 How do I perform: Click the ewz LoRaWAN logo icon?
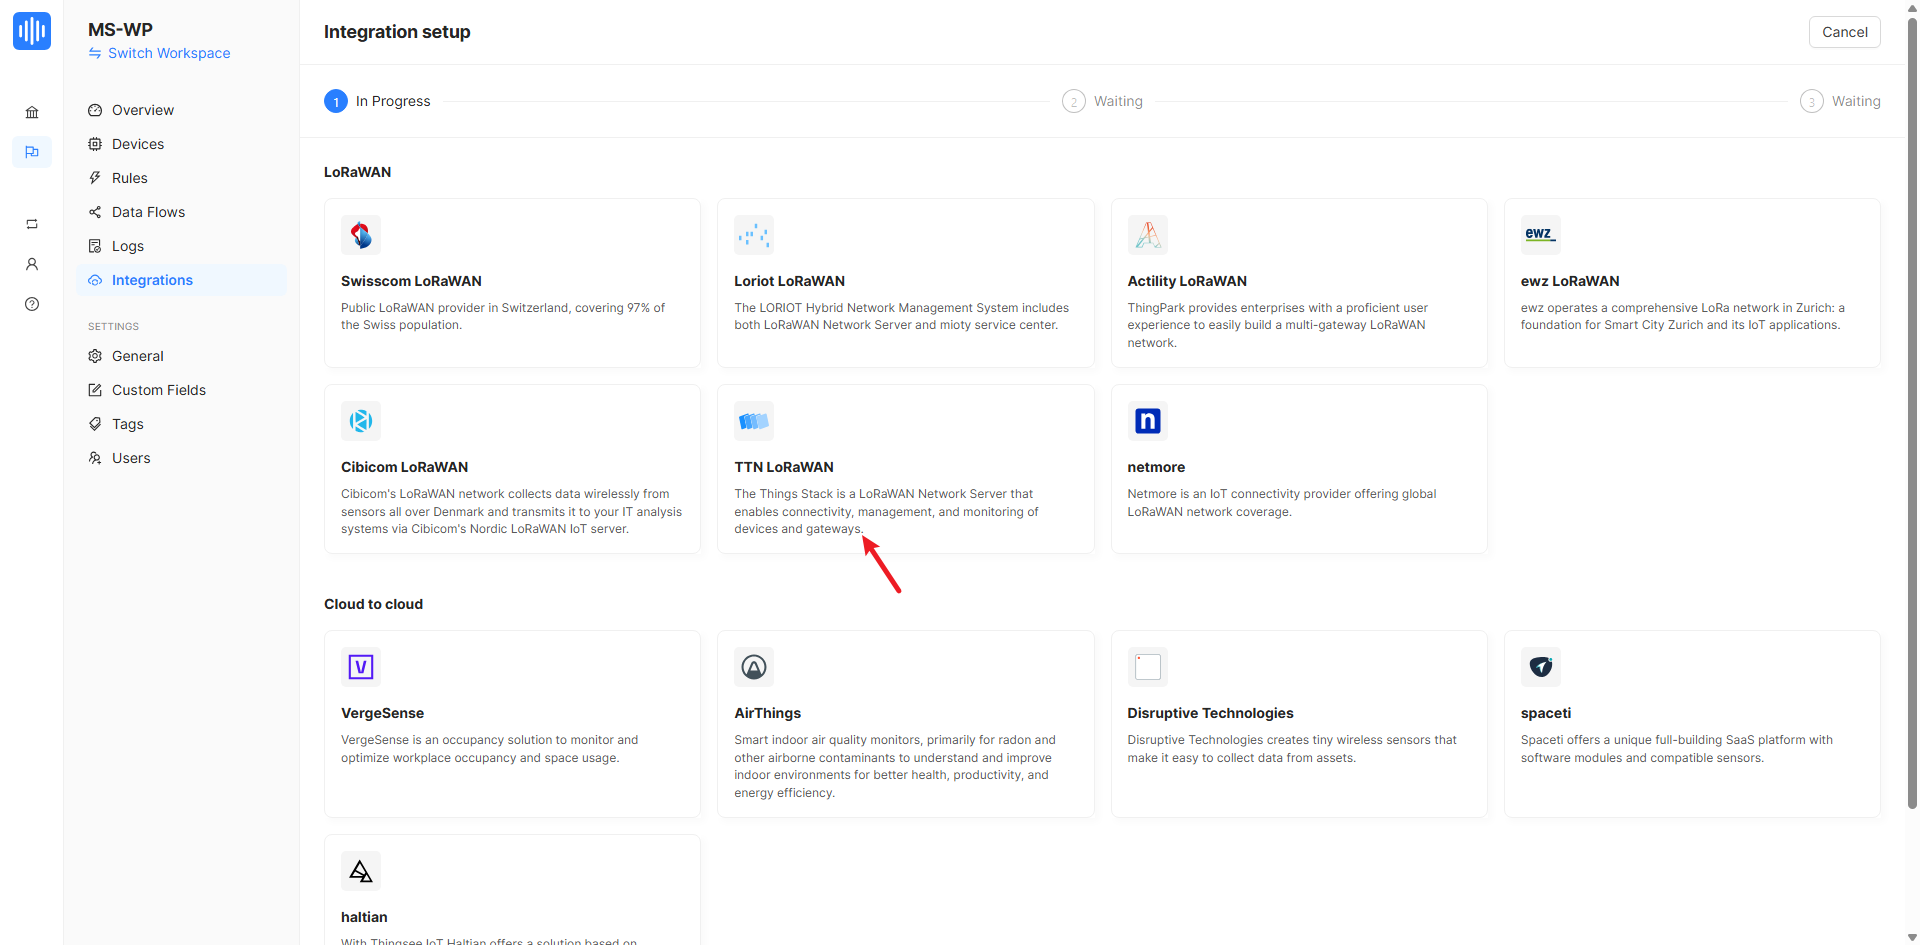click(x=1541, y=235)
